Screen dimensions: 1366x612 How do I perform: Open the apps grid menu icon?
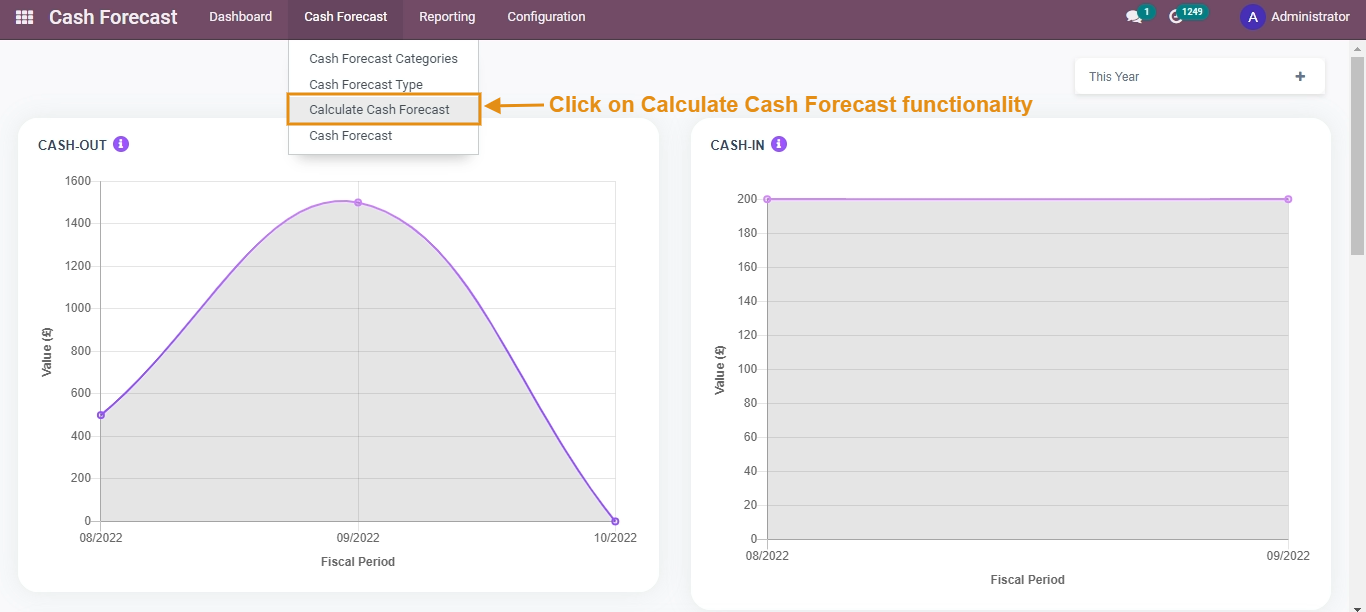click(x=24, y=17)
